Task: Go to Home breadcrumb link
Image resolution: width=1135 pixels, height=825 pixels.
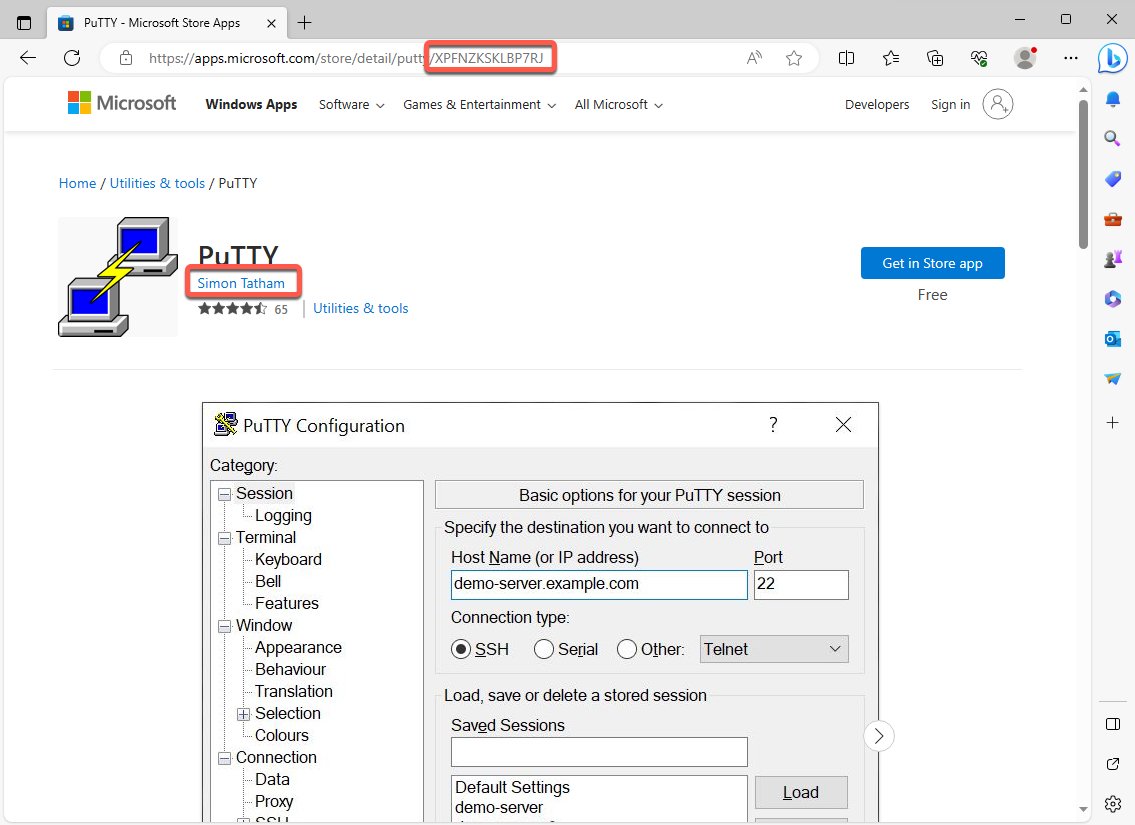Action: (x=77, y=183)
